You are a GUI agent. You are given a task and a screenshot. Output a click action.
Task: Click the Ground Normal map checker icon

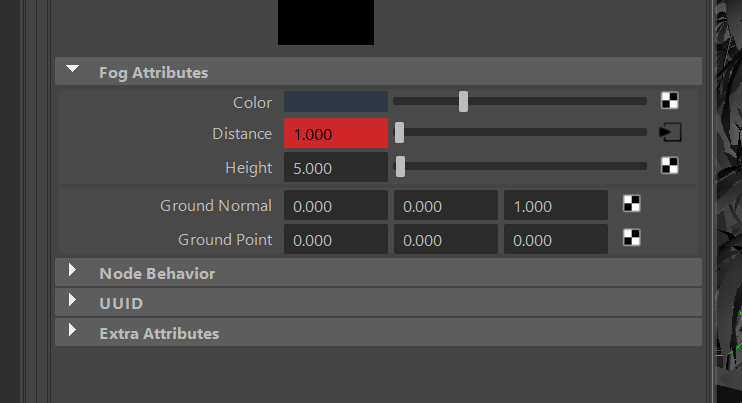pyautogui.click(x=632, y=203)
